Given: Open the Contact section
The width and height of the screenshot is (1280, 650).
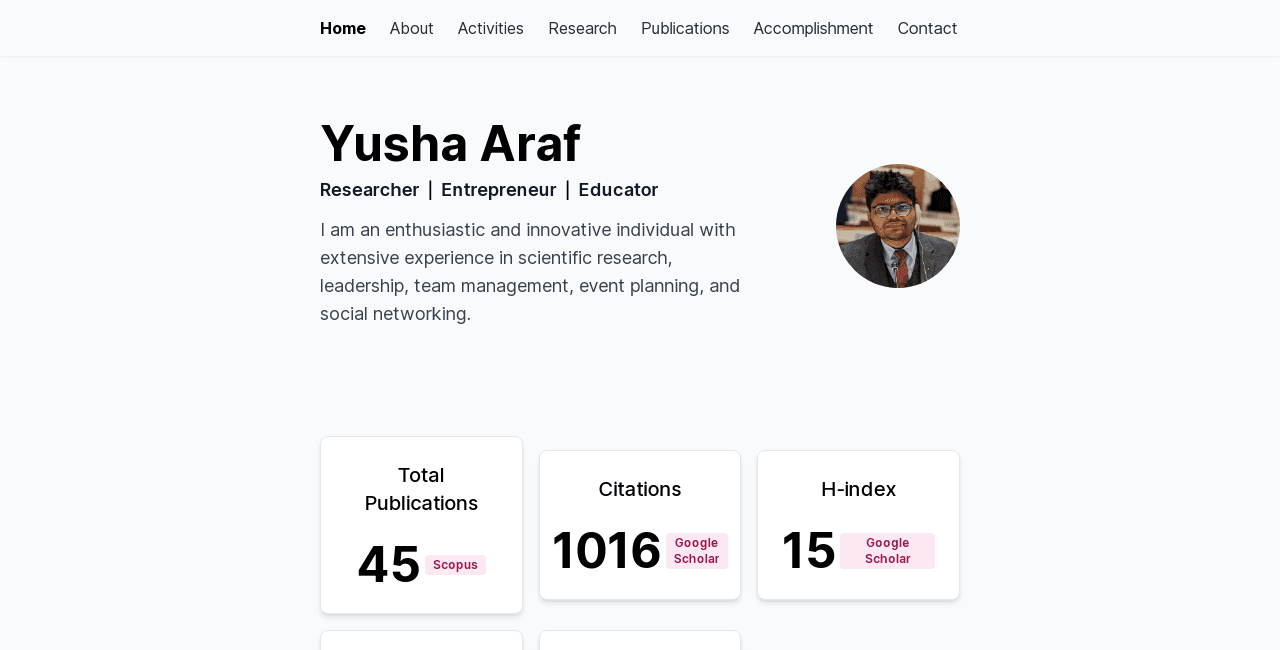Looking at the screenshot, I should point(927,27).
